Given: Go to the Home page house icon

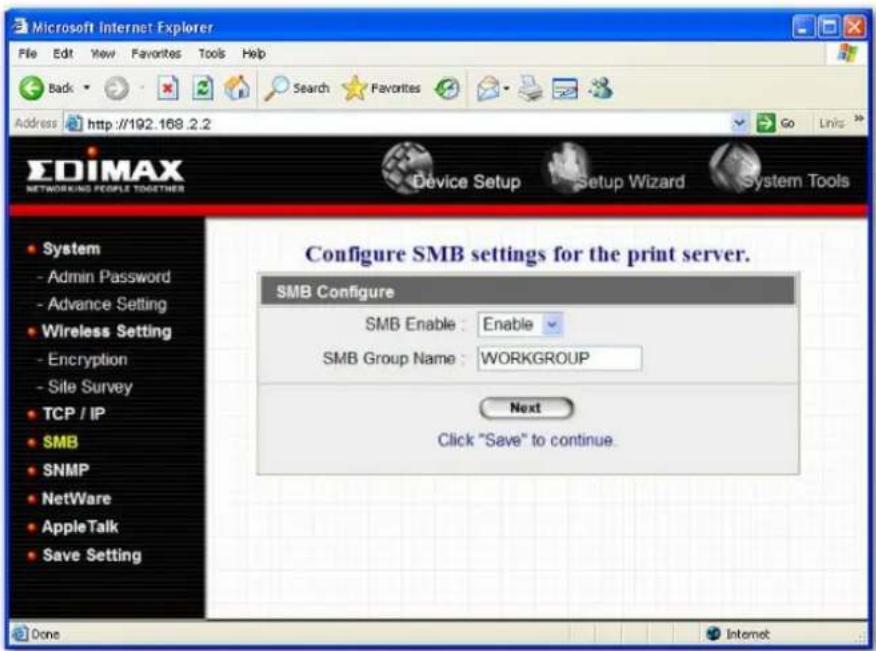Looking at the screenshot, I should [237, 88].
